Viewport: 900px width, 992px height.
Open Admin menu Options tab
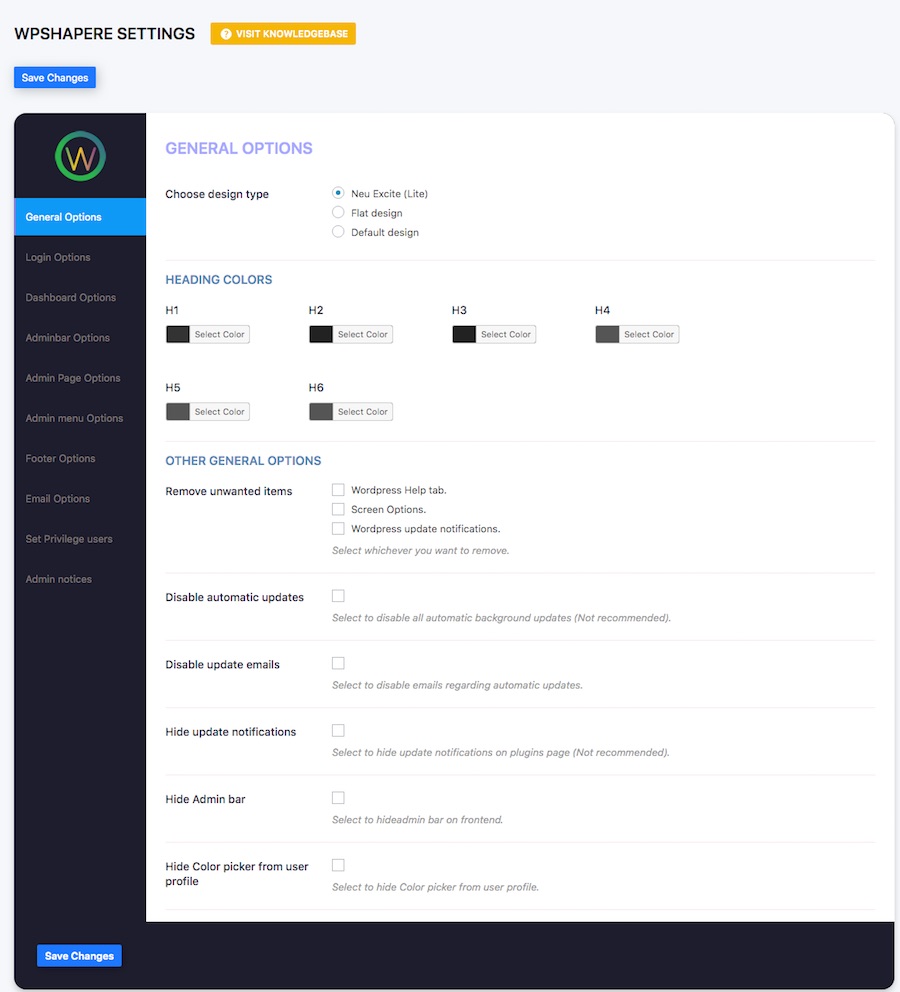click(x=80, y=418)
